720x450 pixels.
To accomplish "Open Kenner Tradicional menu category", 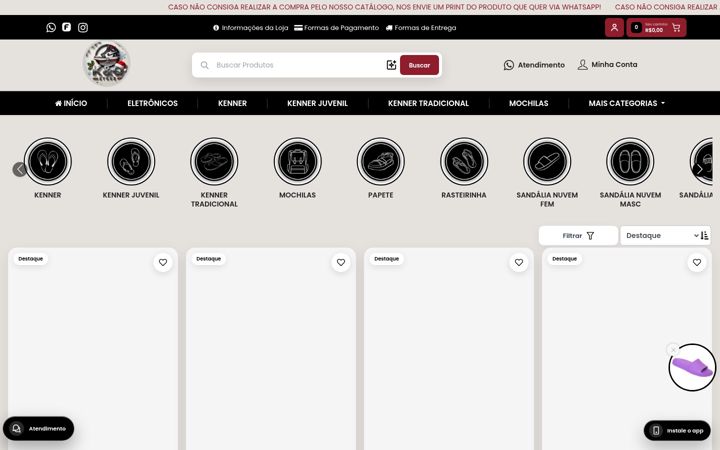I will 428,103.
